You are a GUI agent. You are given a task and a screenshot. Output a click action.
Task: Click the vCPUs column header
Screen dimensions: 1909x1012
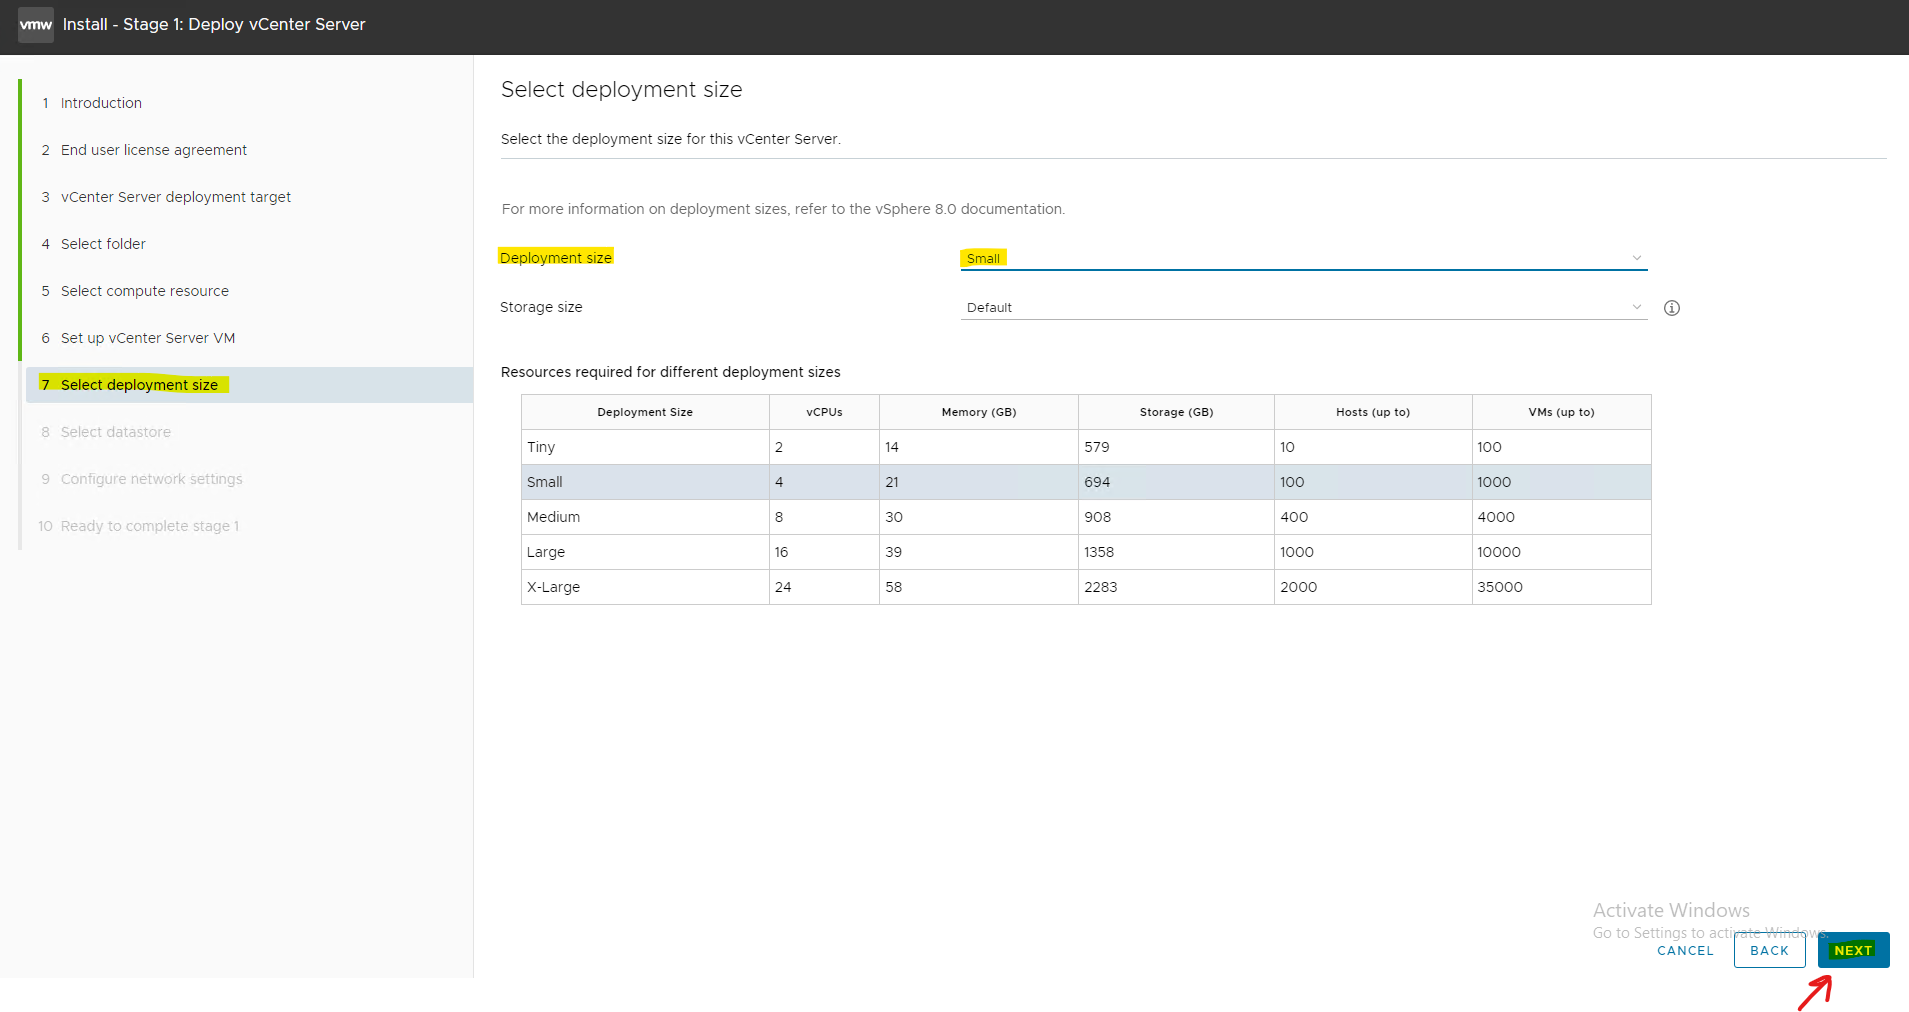[x=824, y=412]
